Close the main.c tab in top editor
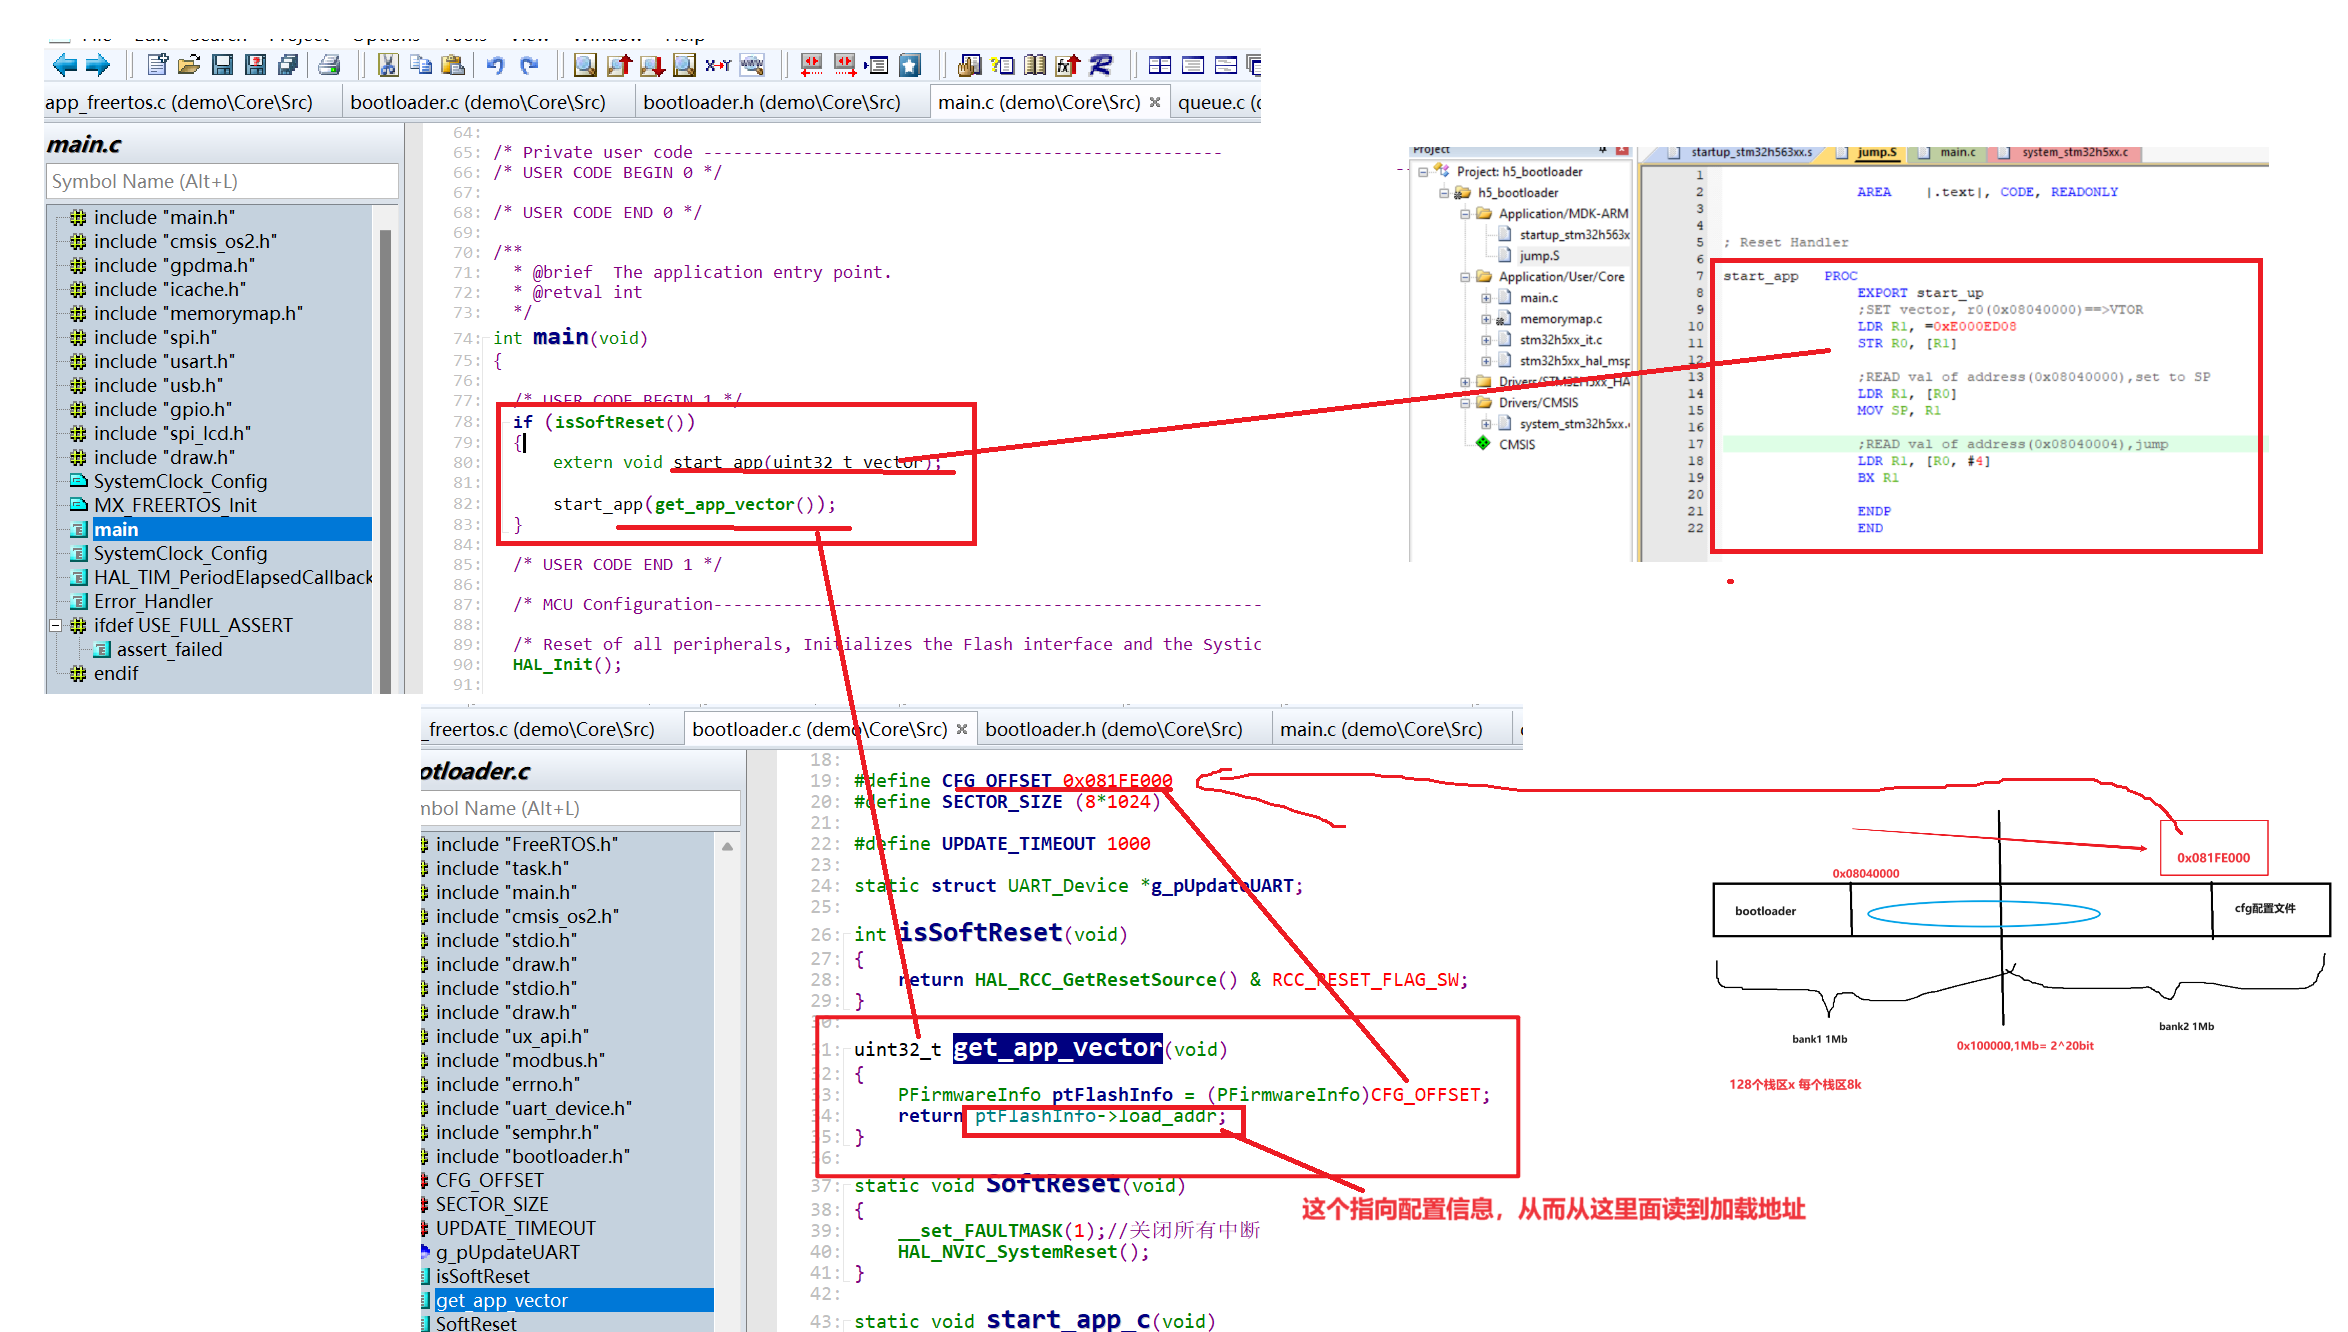Screen dimensions: 2348x1332 (1155, 102)
